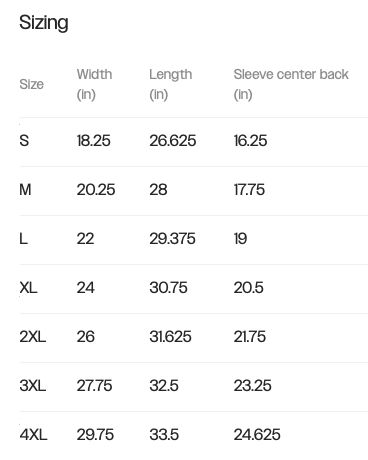Select the 3XL size row label
The width and height of the screenshot is (368, 460).
(x=33, y=386)
